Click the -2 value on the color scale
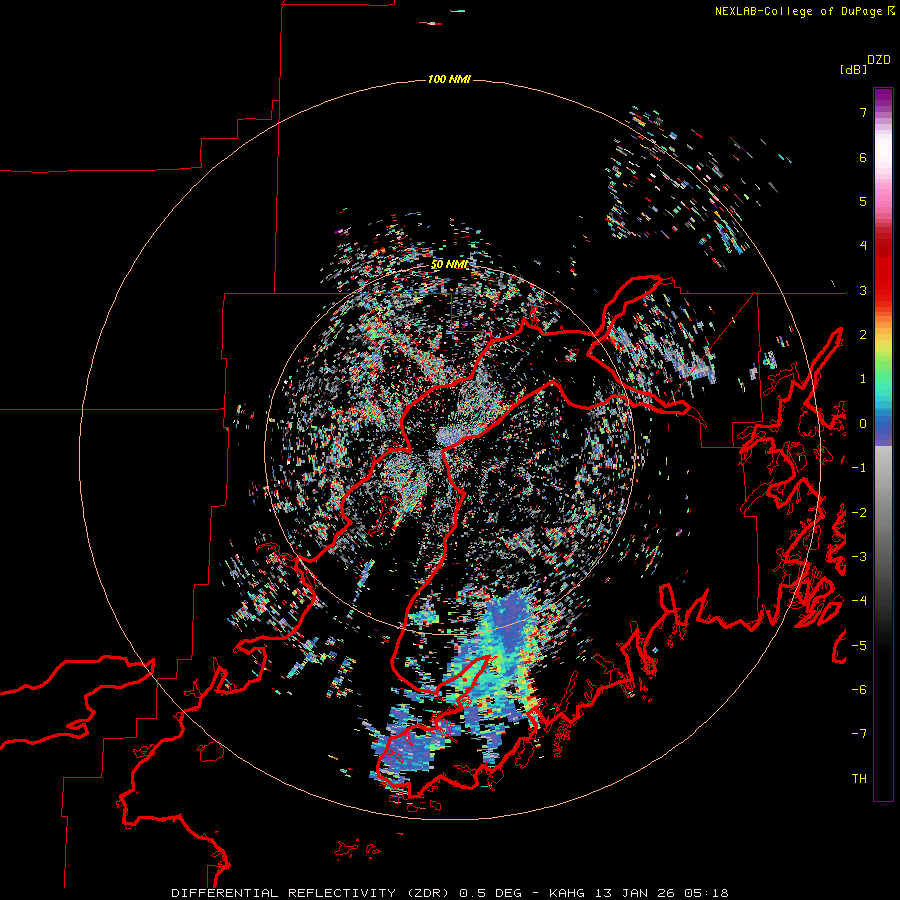The width and height of the screenshot is (900, 900). coord(859,513)
